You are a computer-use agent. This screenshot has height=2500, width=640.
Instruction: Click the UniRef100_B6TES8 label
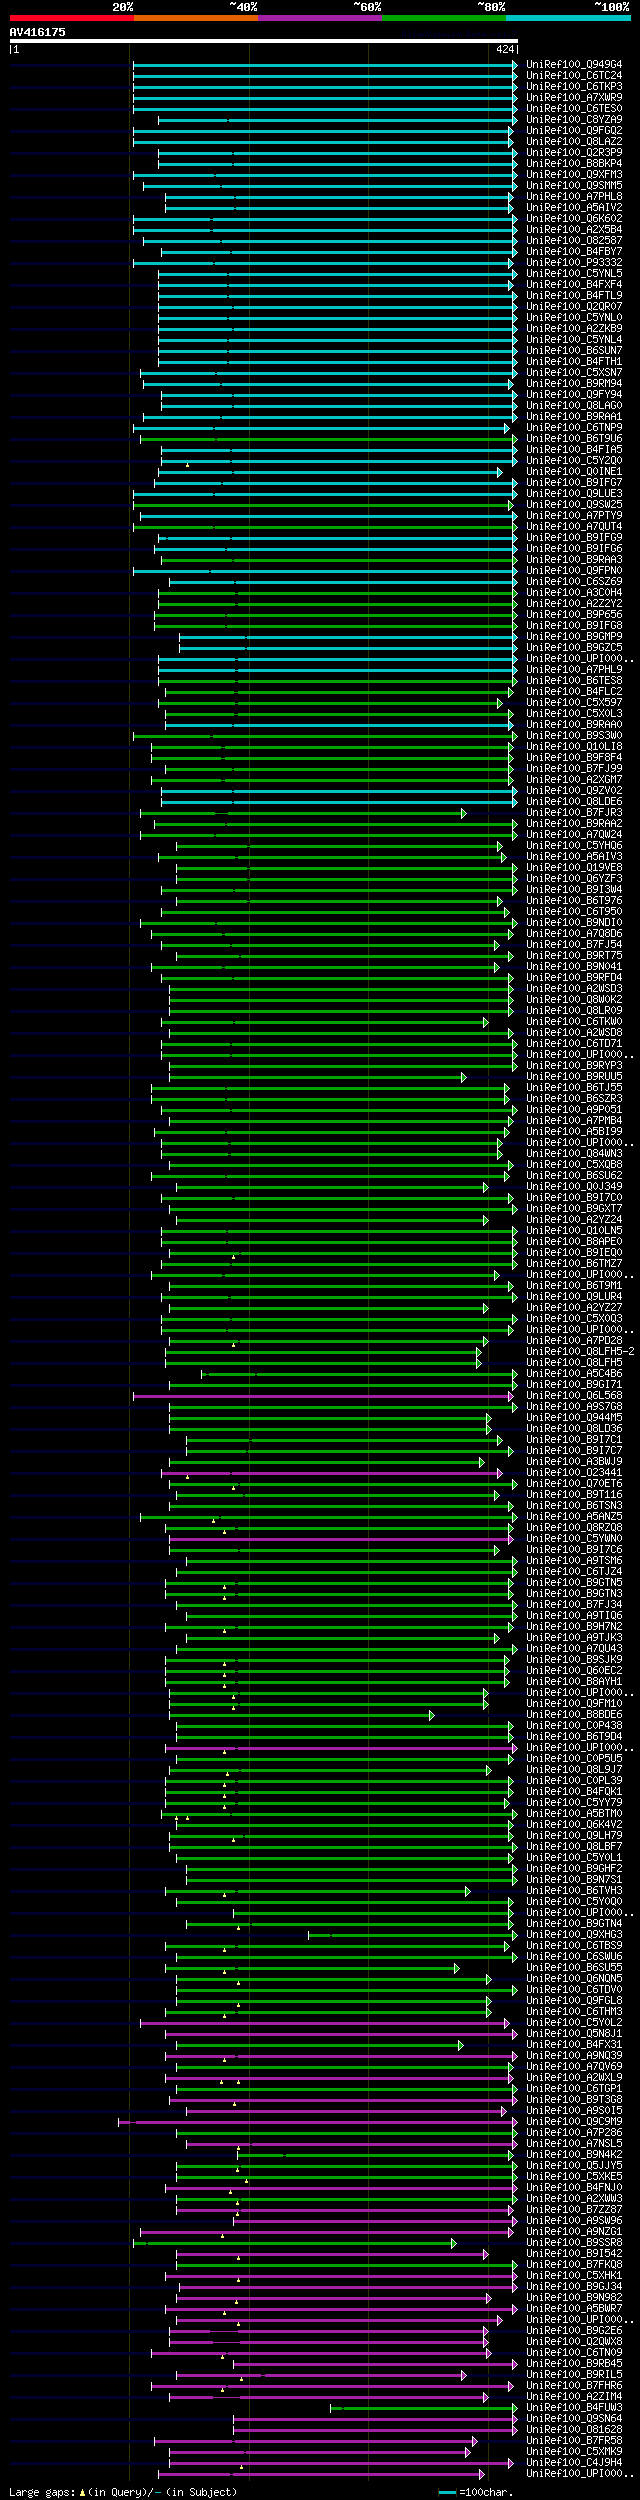pos(574,680)
